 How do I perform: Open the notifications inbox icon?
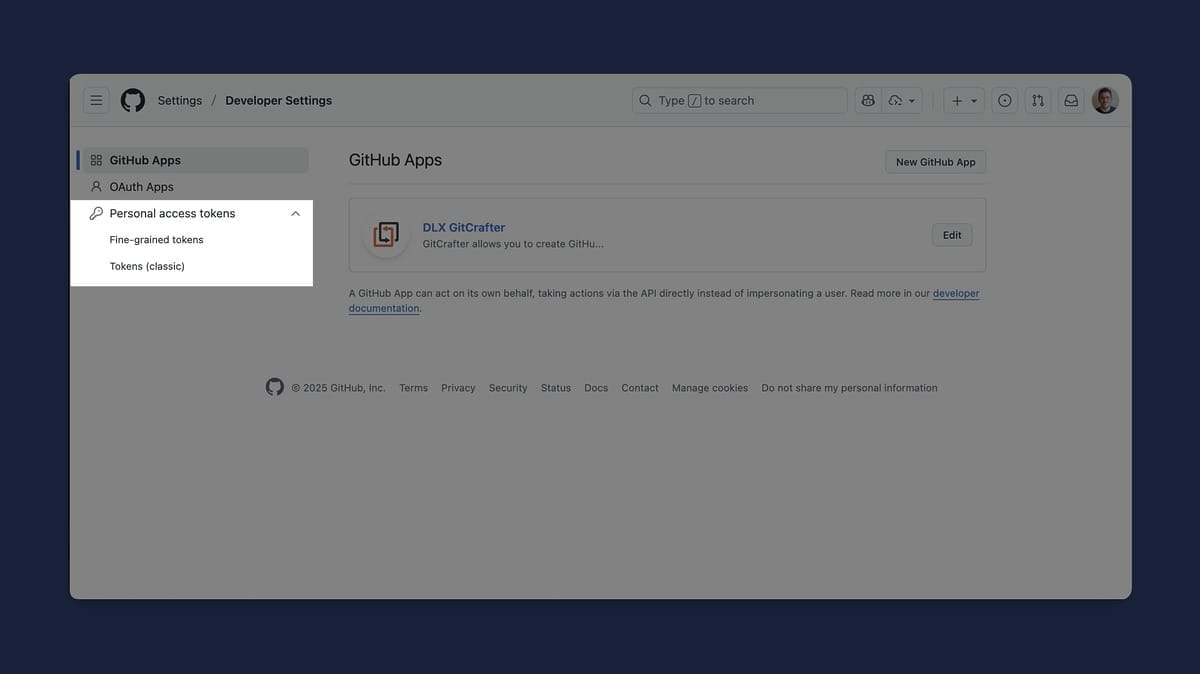(1071, 100)
